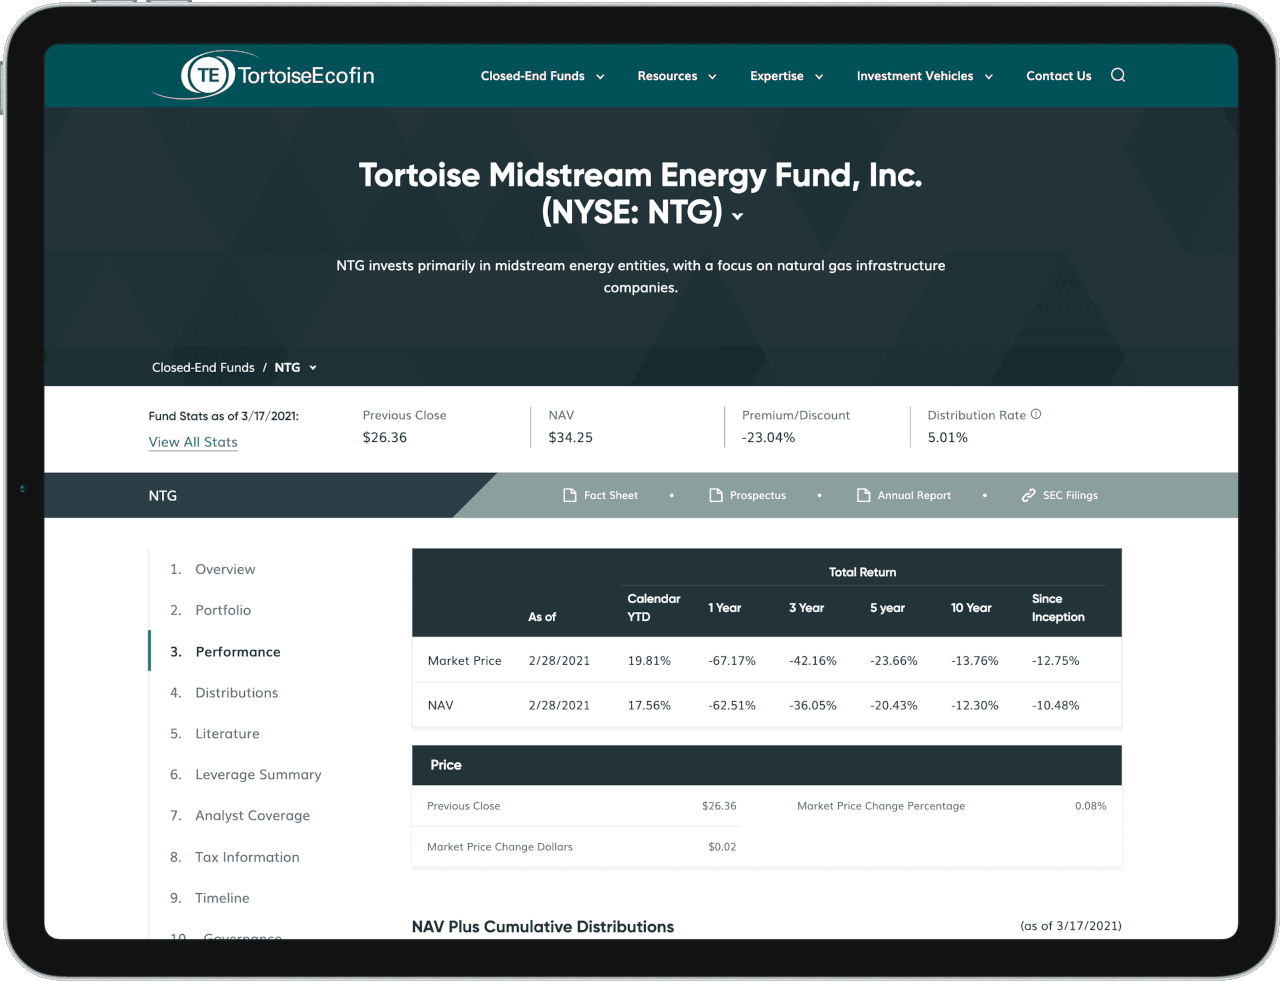
Task: Click the Tortoise Midstream Energy Fund title
Action: tap(640, 193)
